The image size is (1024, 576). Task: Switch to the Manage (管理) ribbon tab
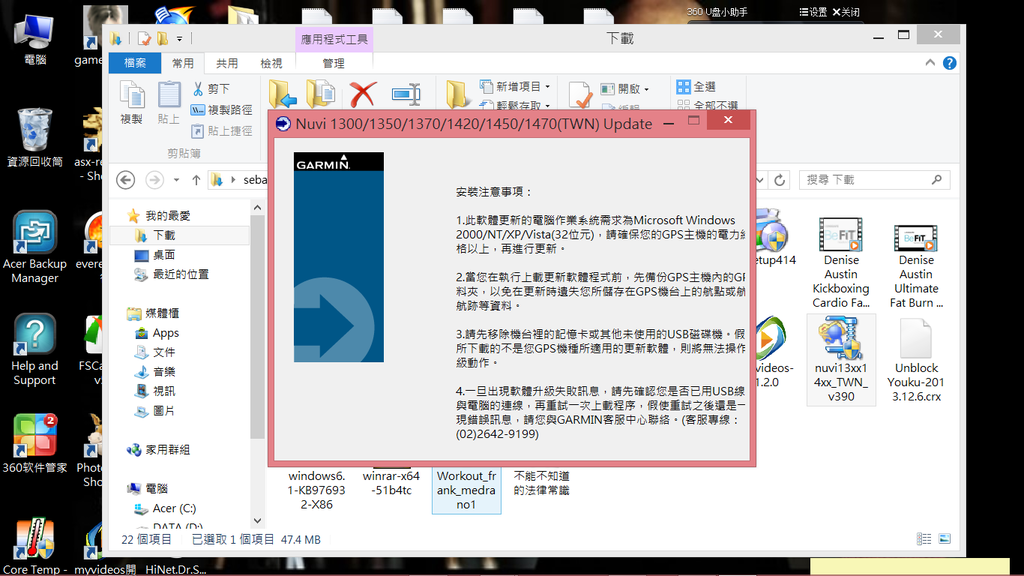click(333, 63)
